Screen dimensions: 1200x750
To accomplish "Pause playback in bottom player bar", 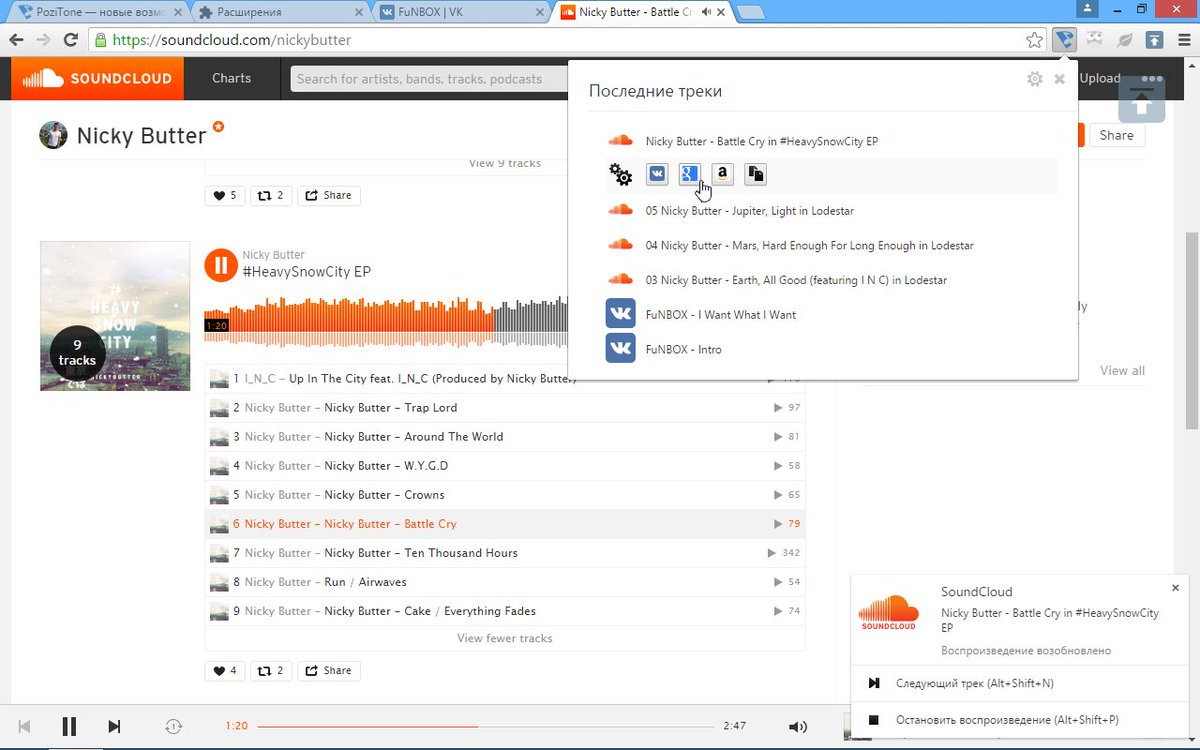I will (x=69, y=726).
